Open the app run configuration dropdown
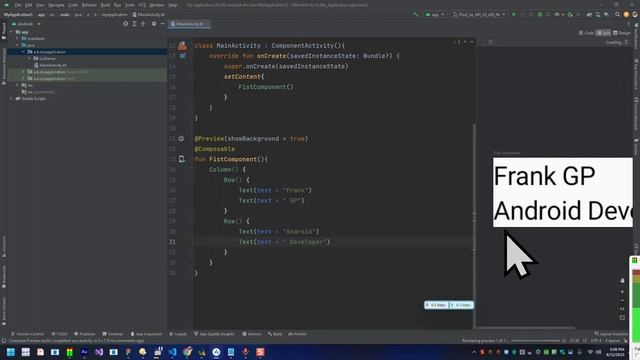640x360 pixels. click(435, 14)
